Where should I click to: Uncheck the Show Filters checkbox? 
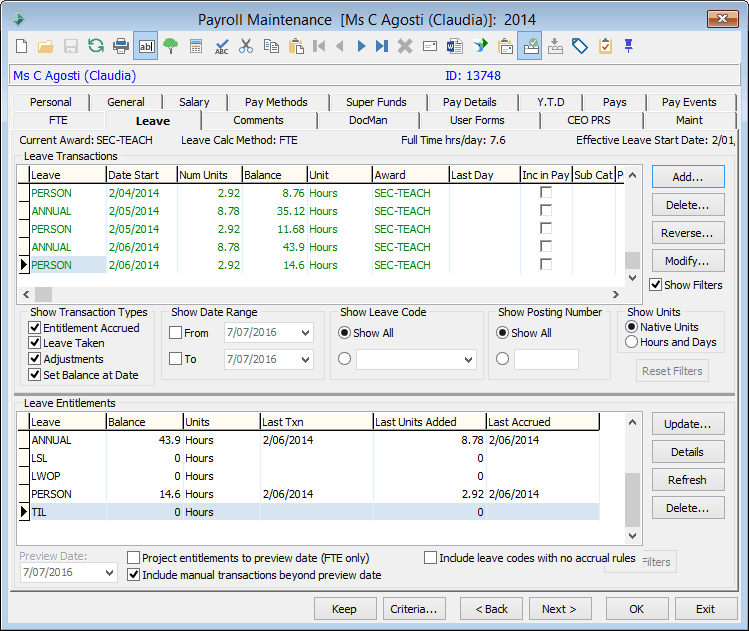coord(655,285)
